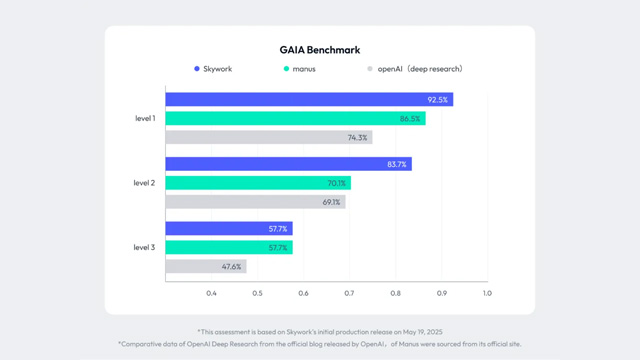Click the openAI level 3 bar at 47.6%
This screenshot has height=360, width=640.
point(206,267)
